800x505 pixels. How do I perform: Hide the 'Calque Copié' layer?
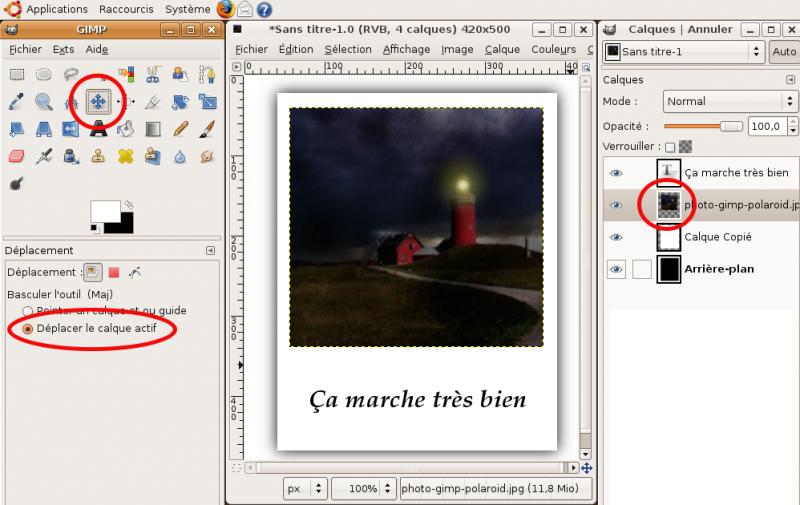tap(616, 237)
